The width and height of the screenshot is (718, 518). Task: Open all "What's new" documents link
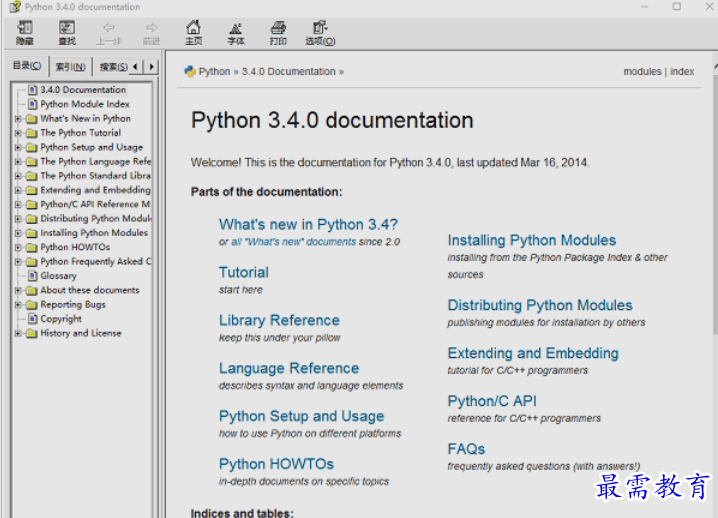294,242
